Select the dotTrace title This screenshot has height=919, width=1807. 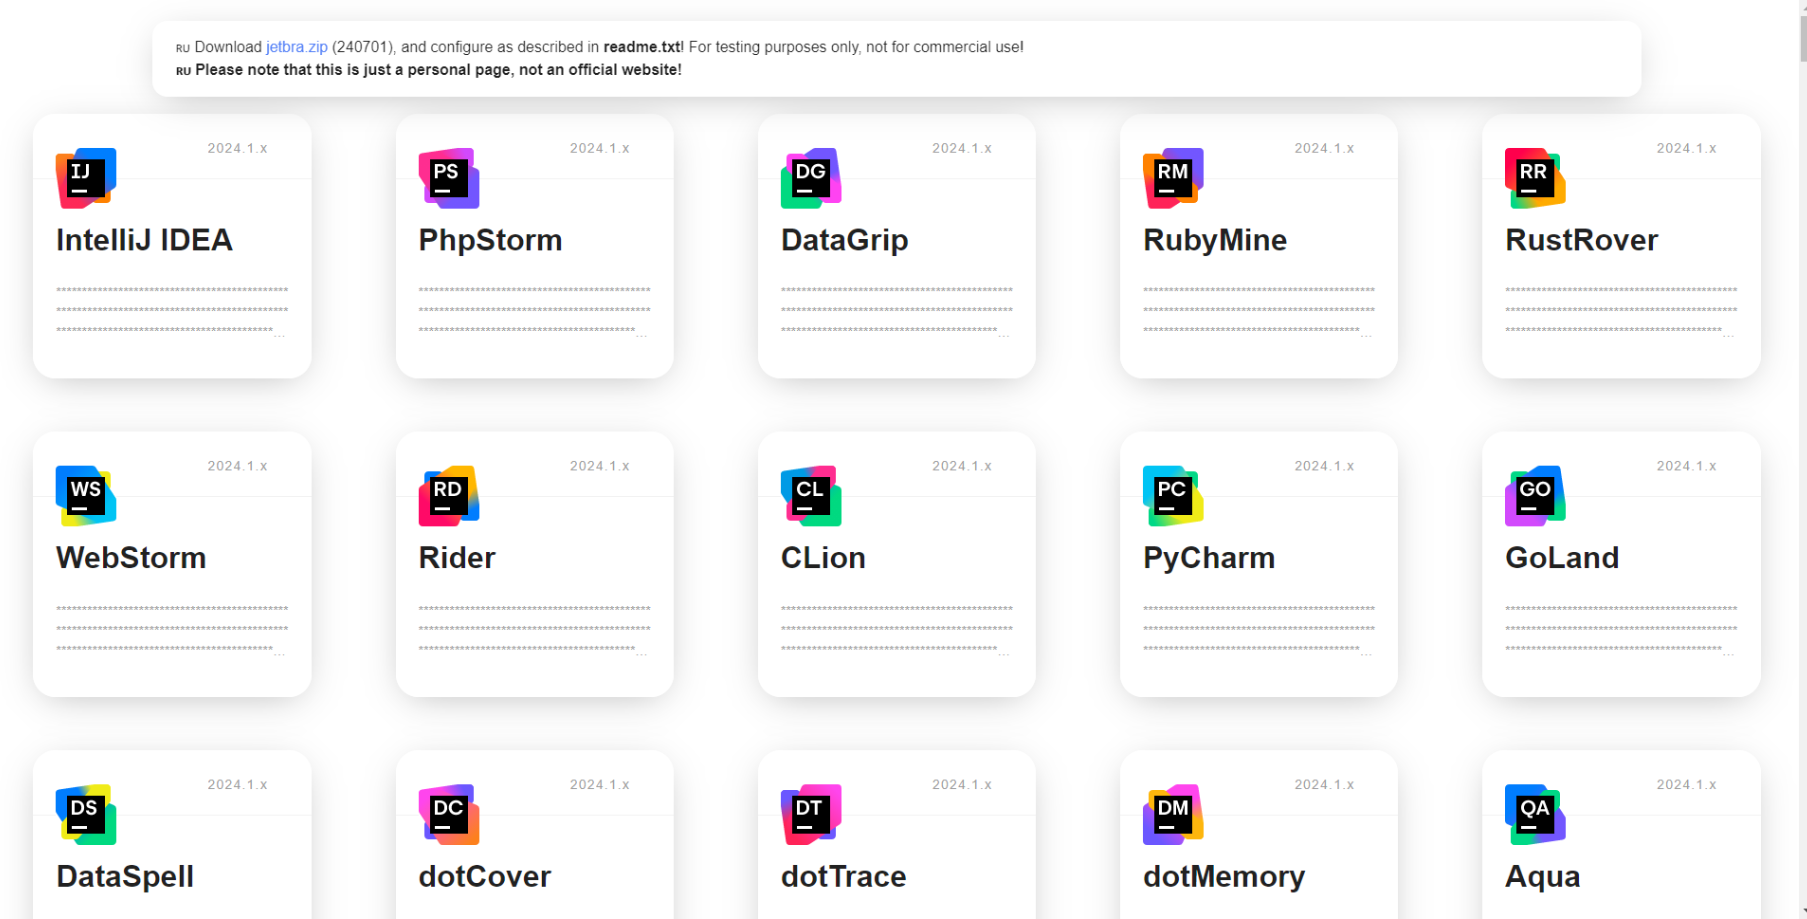pyautogui.click(x=843, y=877)
